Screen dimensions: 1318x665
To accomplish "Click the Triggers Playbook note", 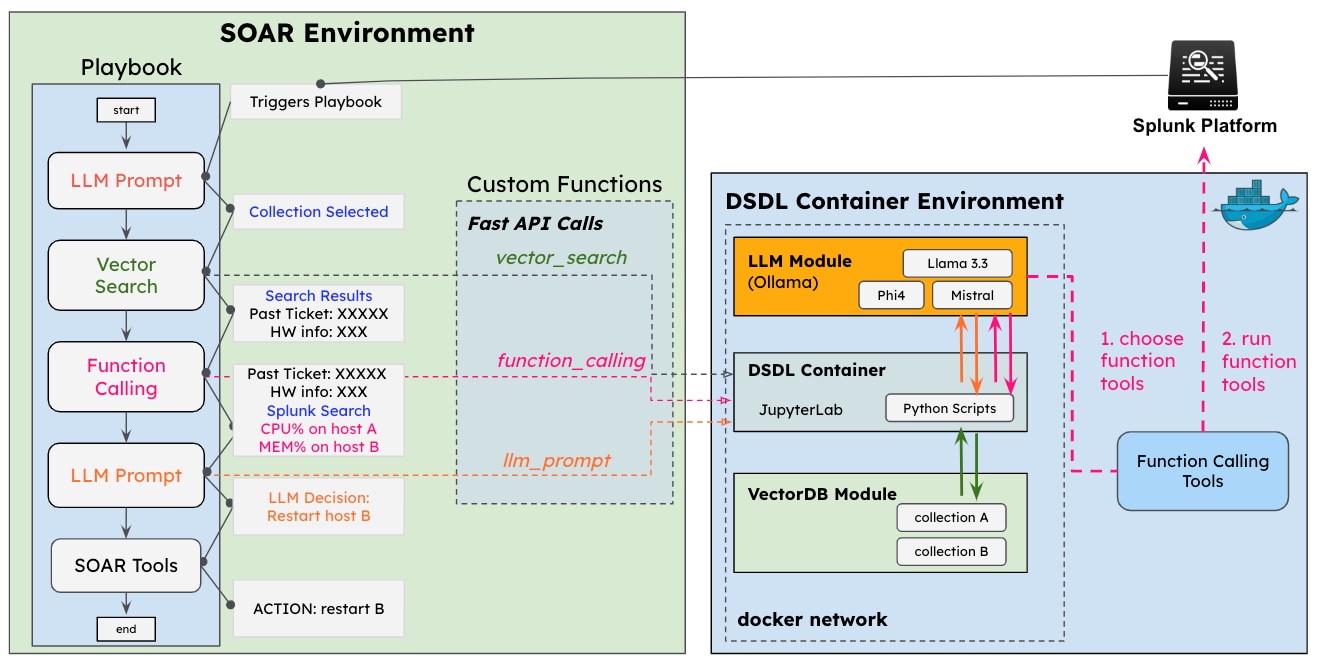I will [x=316, y=101].
